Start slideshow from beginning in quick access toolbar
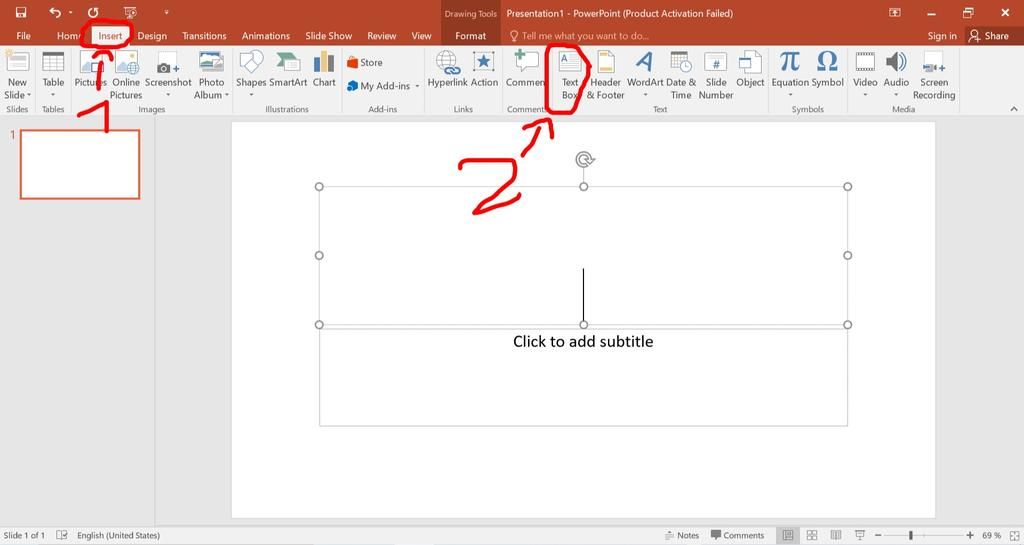Screen dimensions: 1024x545 [x=130, y=12]
